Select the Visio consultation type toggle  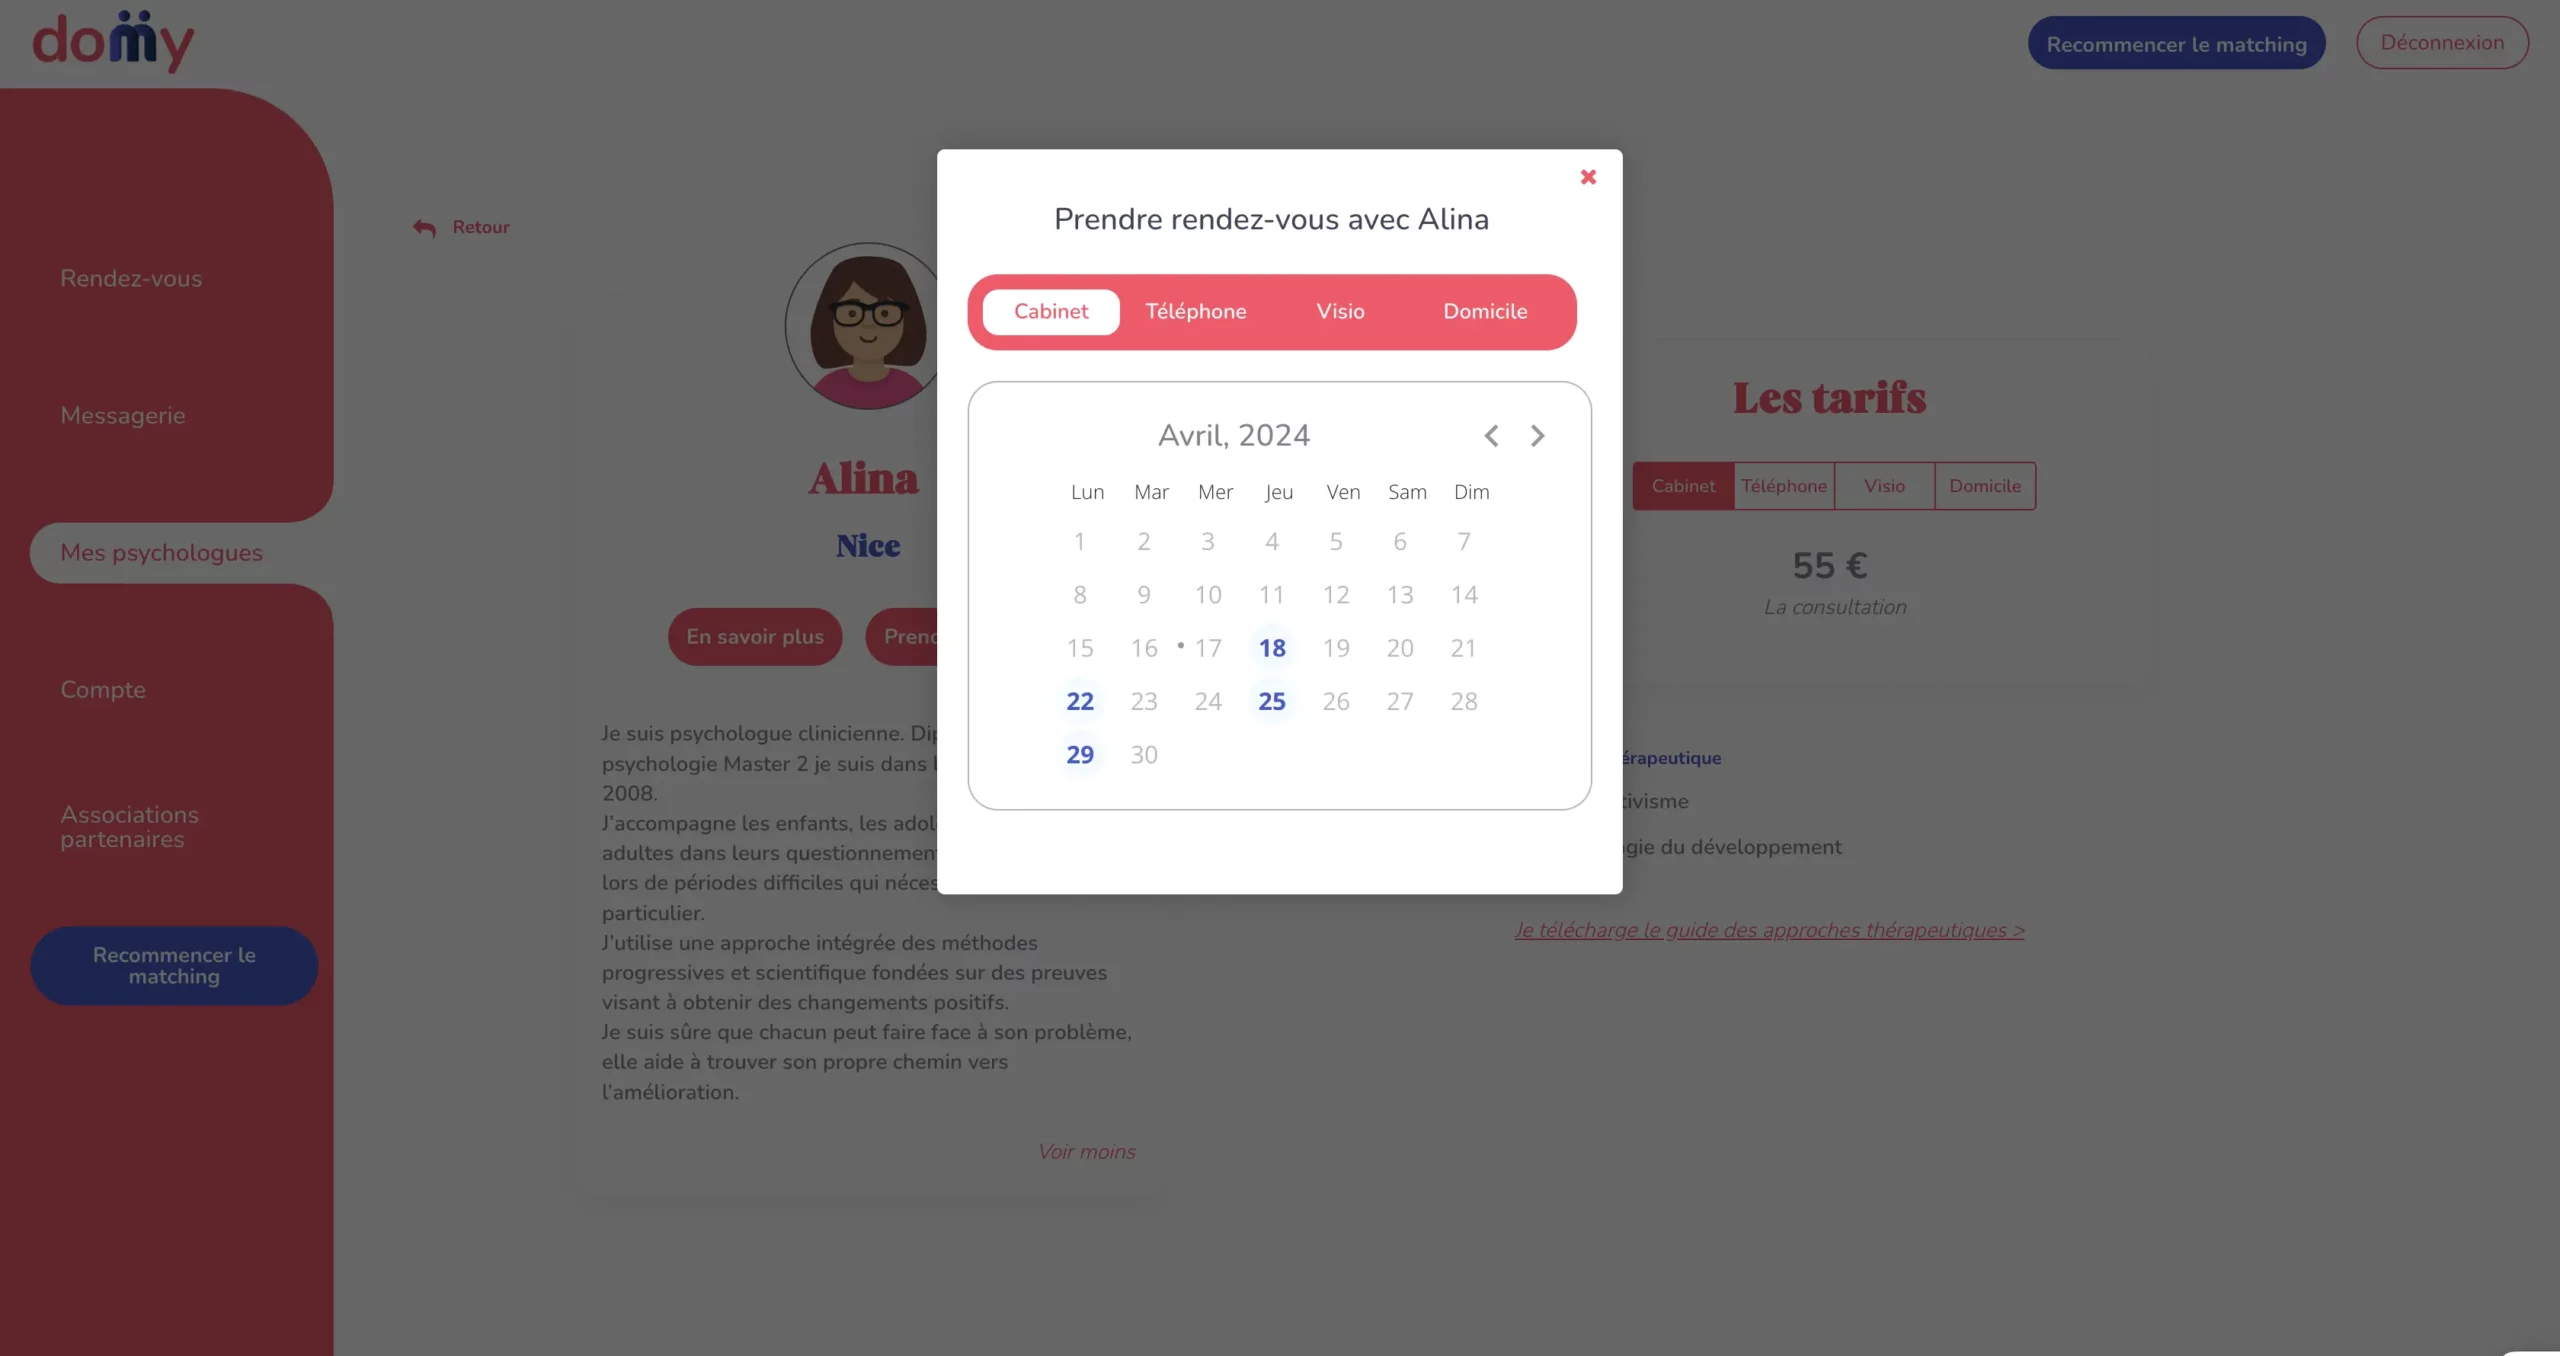point(1339,311)
